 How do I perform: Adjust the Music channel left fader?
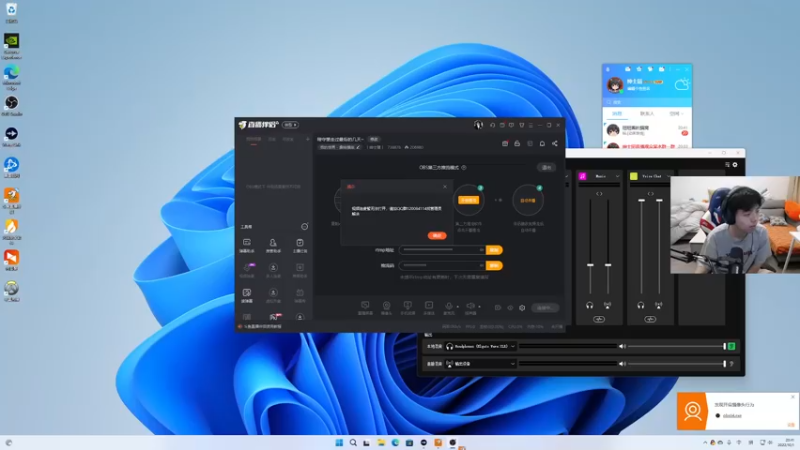[590, 265]
